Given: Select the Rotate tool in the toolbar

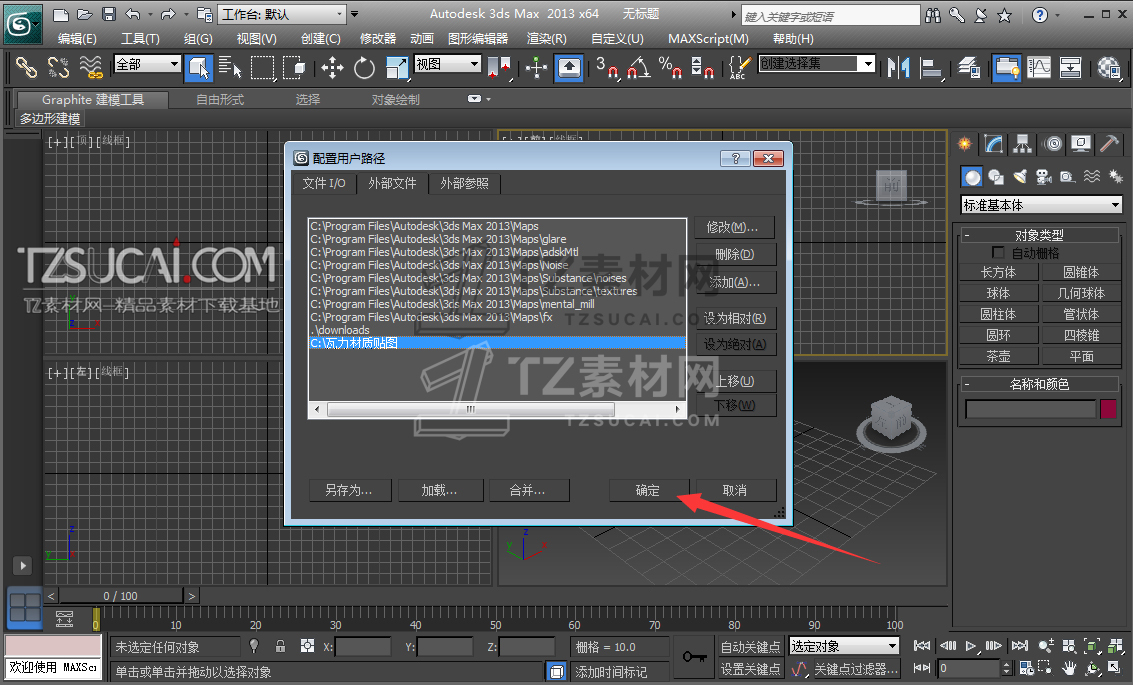Looking at the screenshot, I should 364,68.
